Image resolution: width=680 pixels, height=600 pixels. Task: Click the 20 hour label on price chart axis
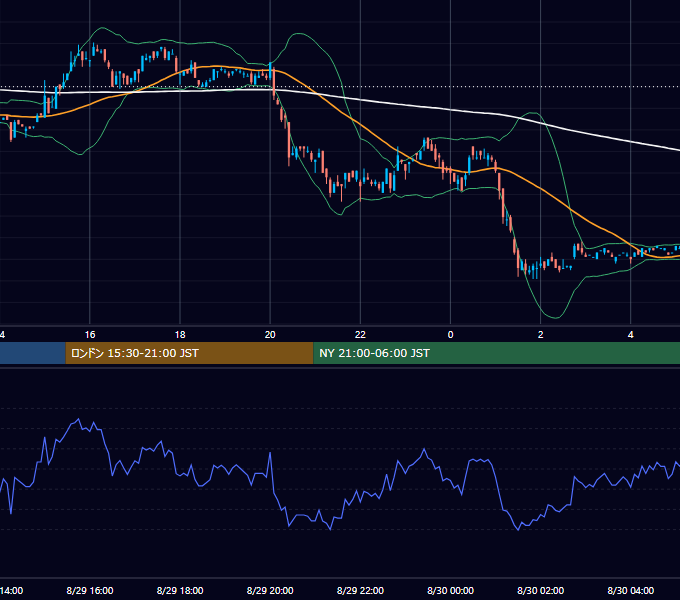point(270,335)
